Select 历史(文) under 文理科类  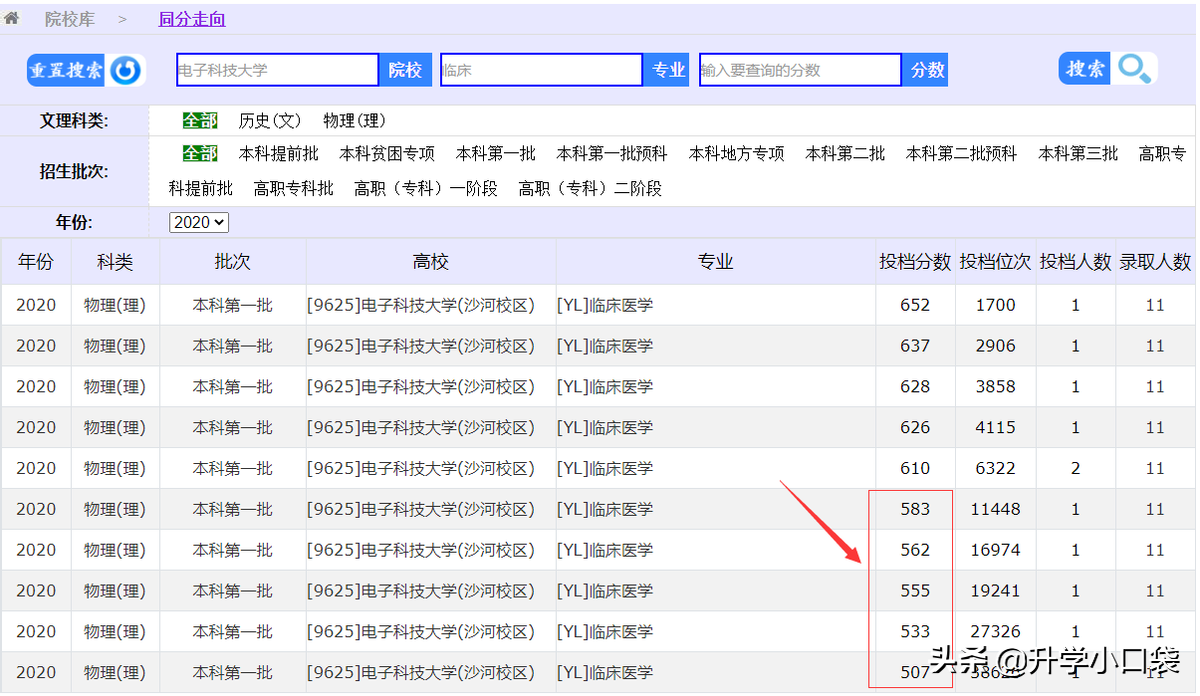(270, 119)
